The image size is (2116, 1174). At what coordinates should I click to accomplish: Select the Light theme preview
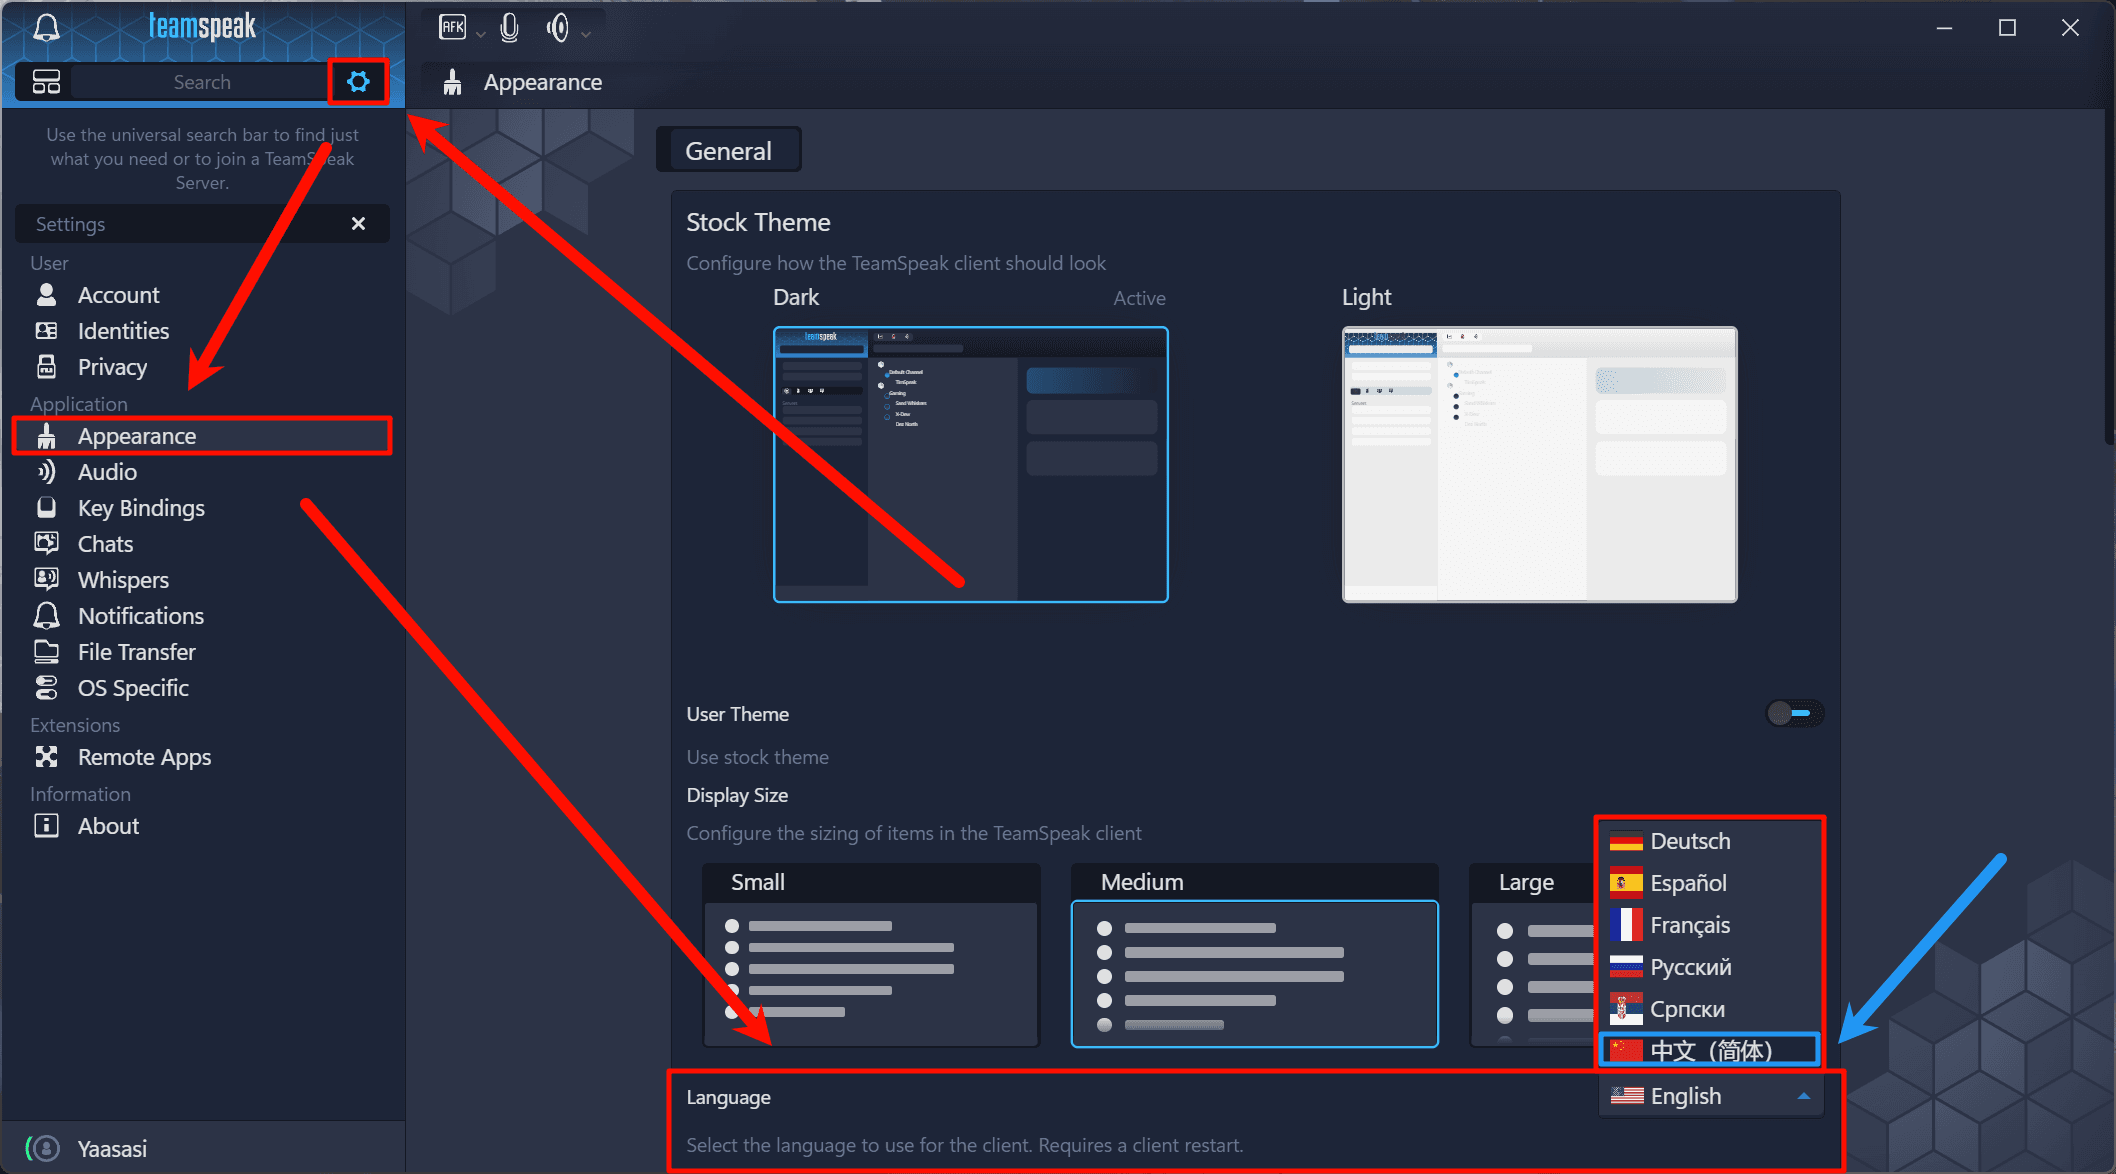tap(1539, 465)
